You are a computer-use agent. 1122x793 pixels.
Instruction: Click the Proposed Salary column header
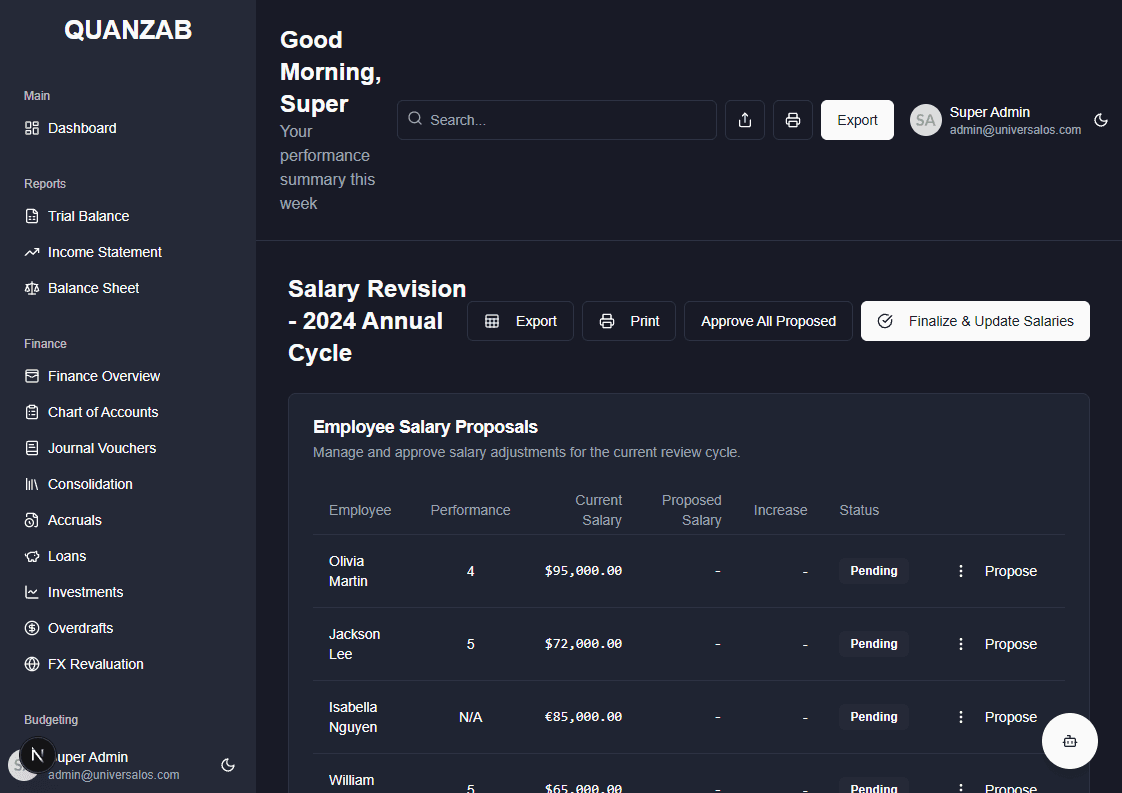pyautogui.click(x=691, y=510)
